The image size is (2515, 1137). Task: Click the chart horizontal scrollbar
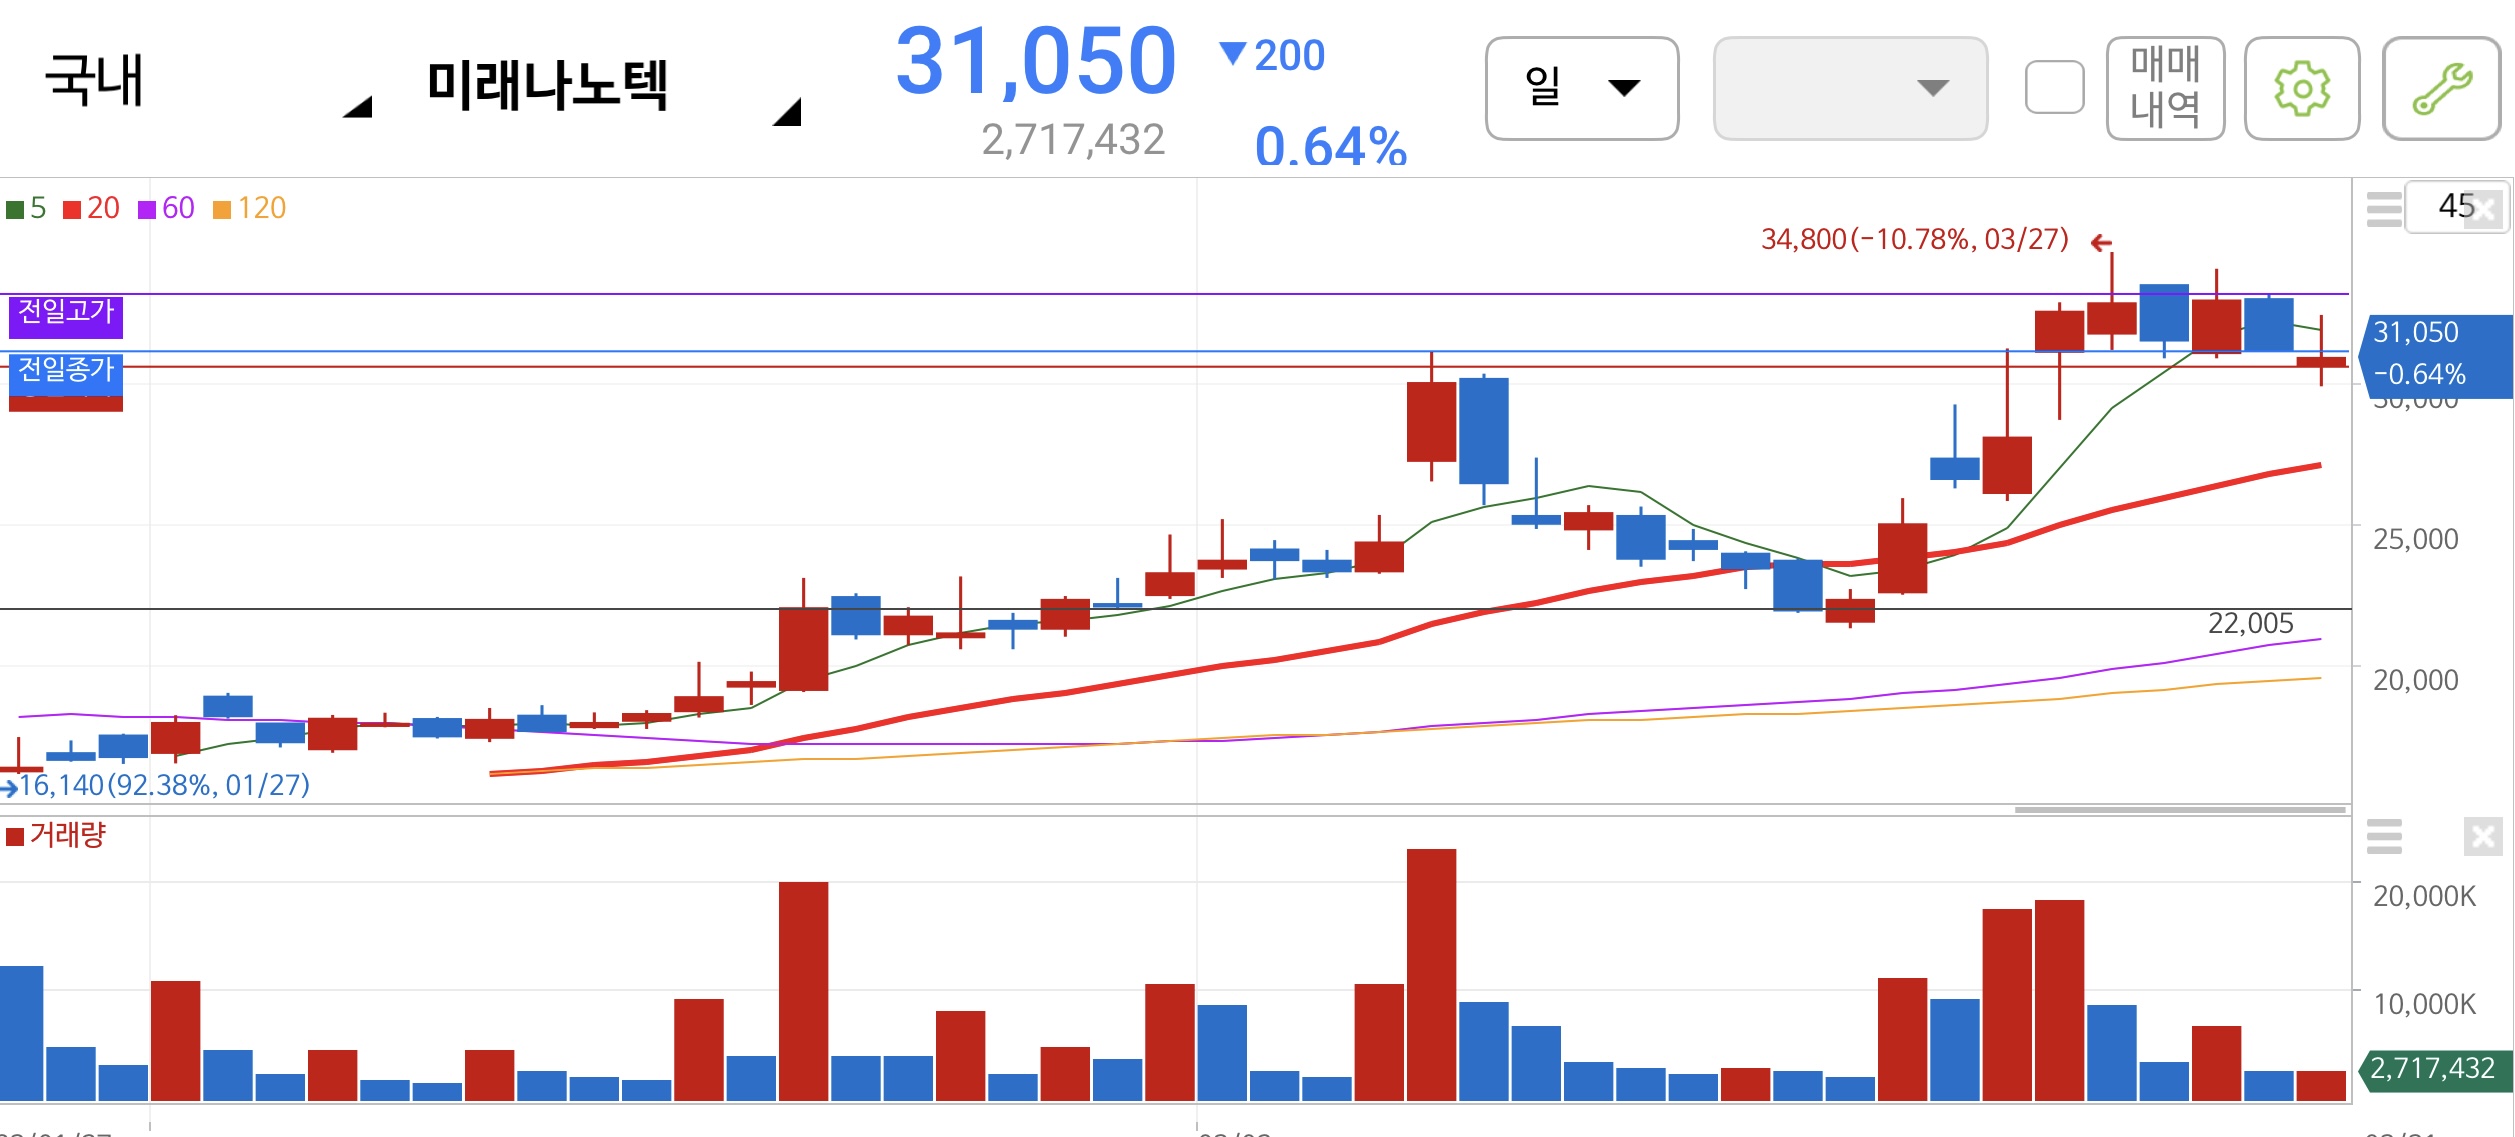(x=2180, y=810)
